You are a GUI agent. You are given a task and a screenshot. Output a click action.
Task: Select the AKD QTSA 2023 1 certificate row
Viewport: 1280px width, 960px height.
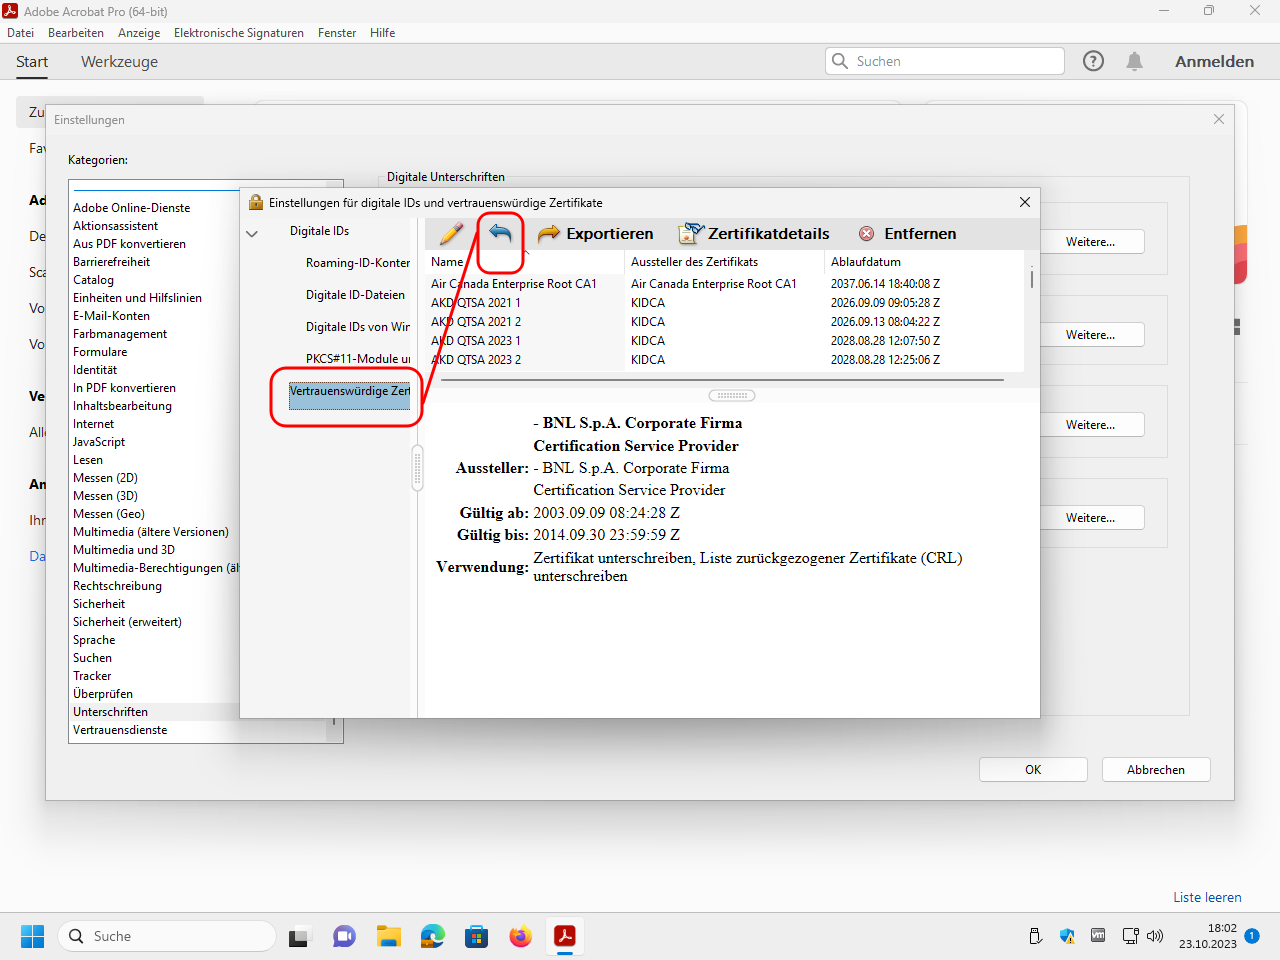[x=476, y=341]
